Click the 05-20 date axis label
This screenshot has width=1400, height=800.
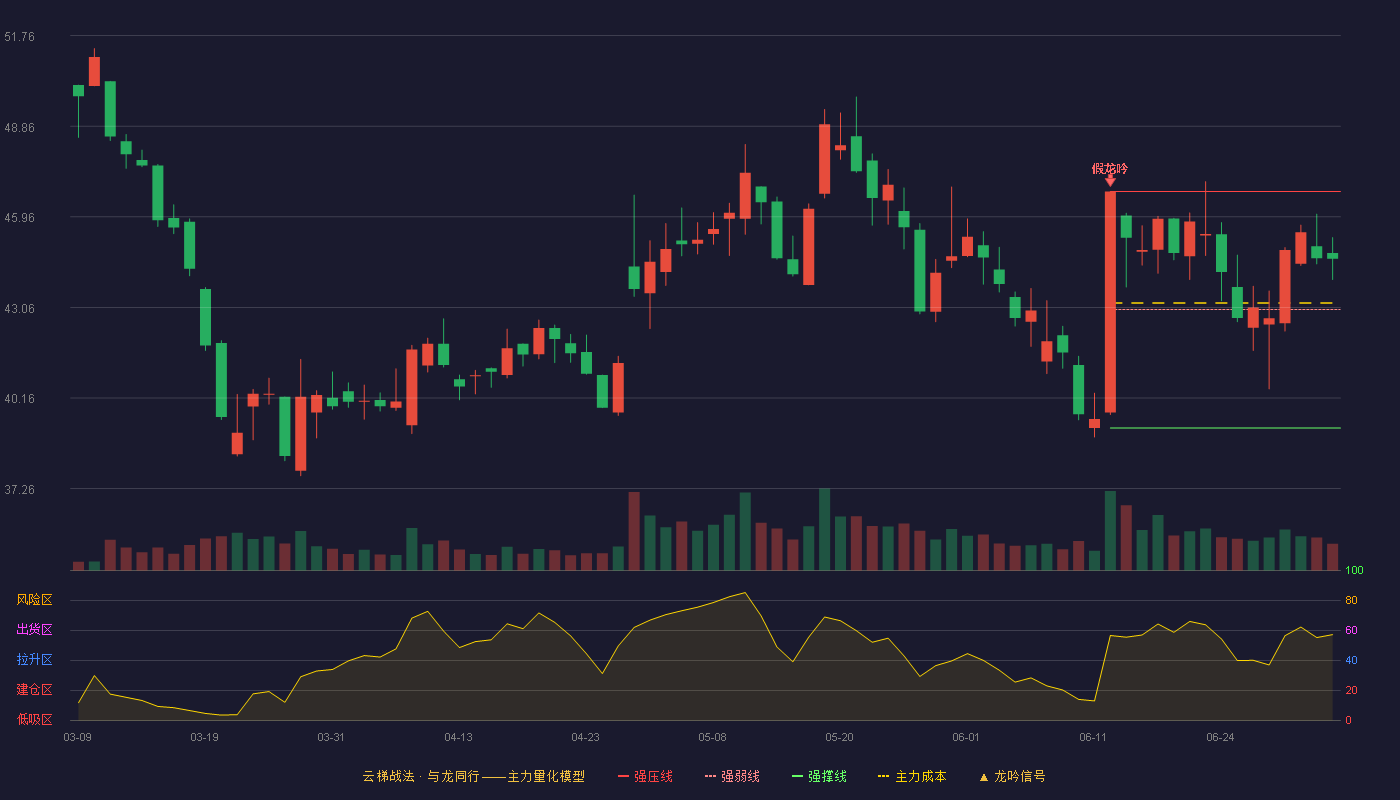[x=839, y=737]
